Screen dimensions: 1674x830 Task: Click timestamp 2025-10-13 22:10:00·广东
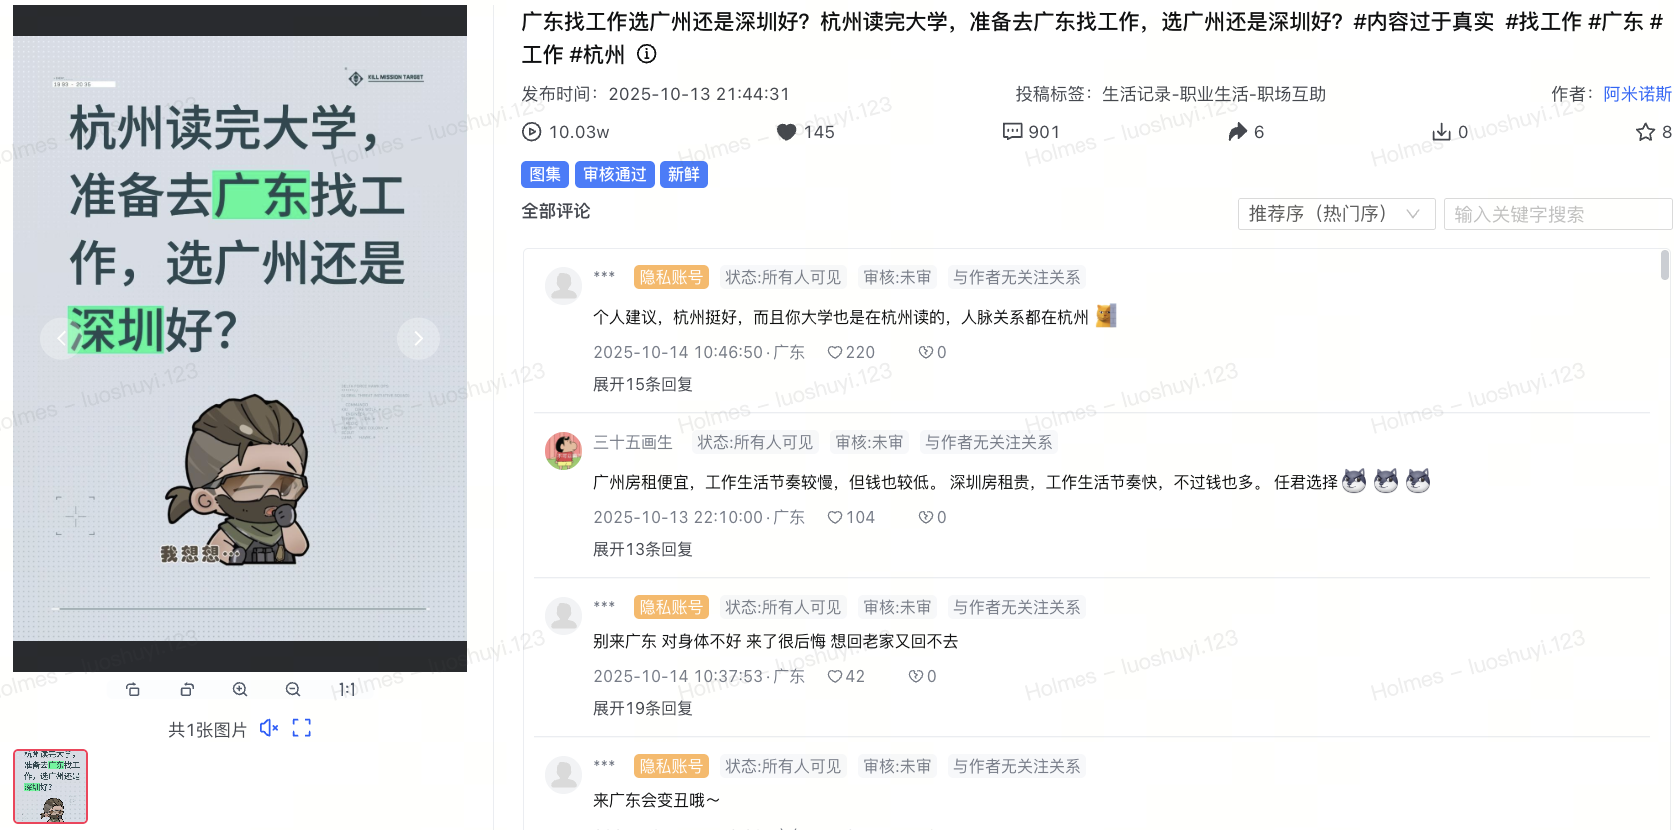699,517
